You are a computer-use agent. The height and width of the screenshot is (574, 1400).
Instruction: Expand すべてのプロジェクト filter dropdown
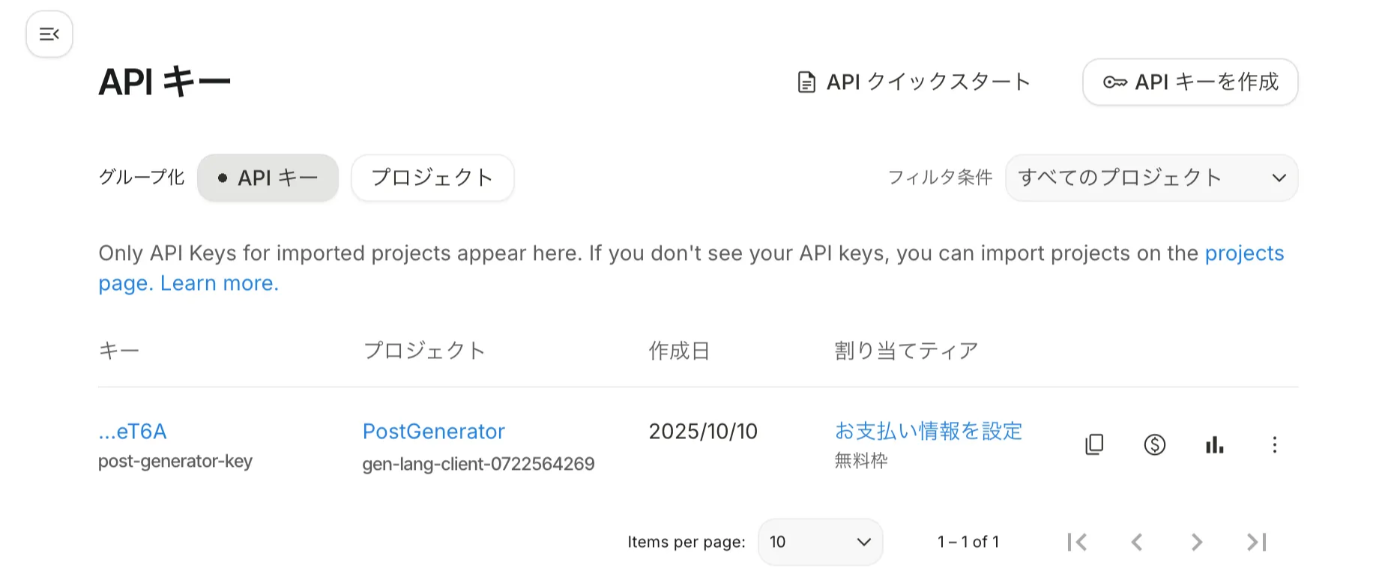pyautogui.click(x=1151, y=178)
